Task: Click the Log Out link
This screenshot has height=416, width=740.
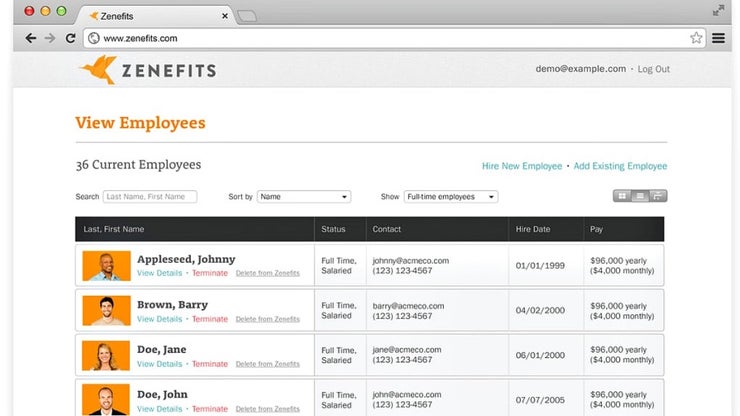Action: [654, 69]
